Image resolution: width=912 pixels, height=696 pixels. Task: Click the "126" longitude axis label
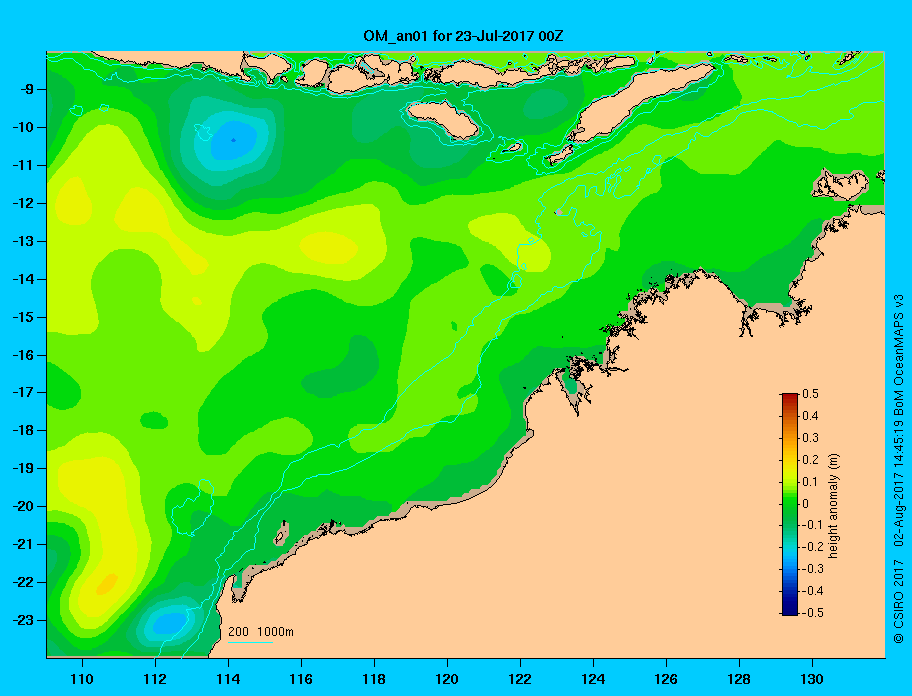point(666,679)
